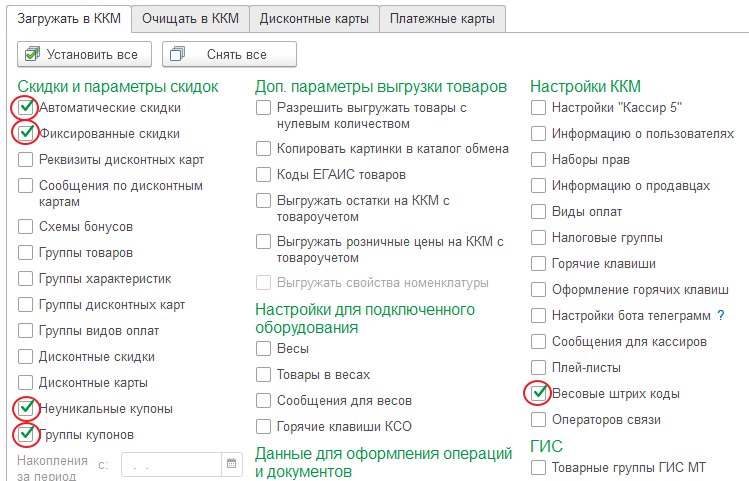
Task: Tick Сообщения по дисконтным картам checkbox
Action: (x=25, y=185)
